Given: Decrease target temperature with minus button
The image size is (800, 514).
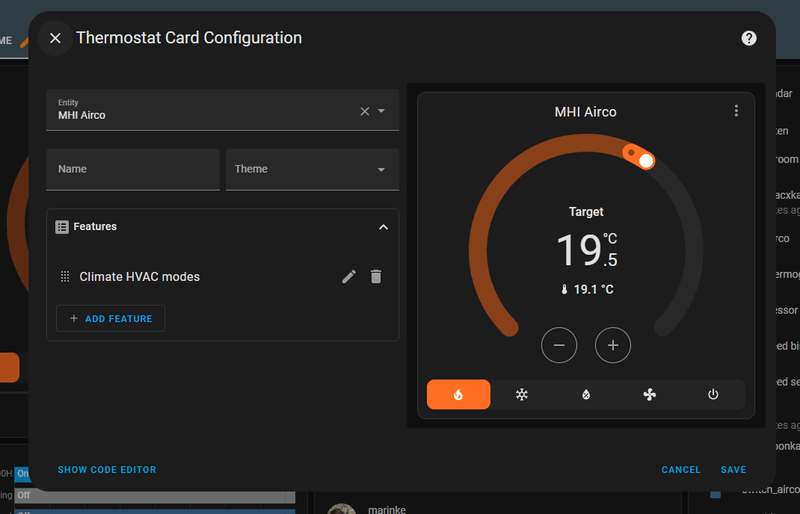Looking at the screenshot, I should [x=559, y=345].
